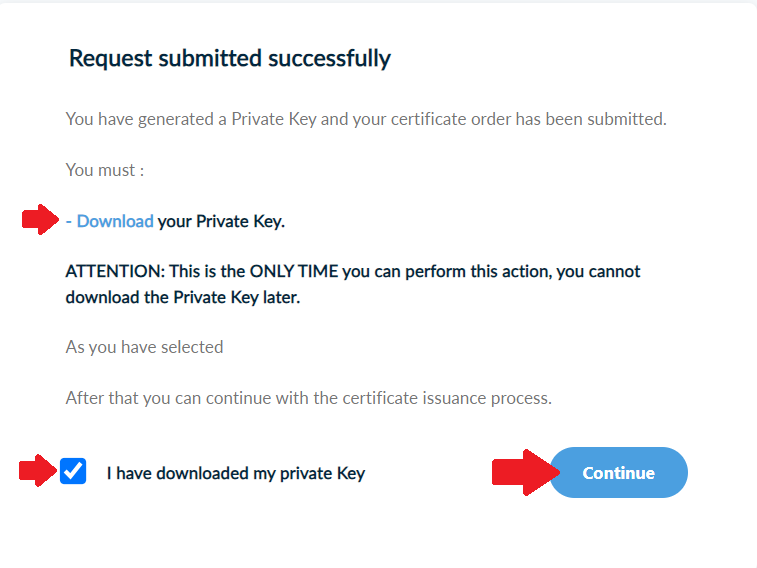This screenshot has width=757, height=568.
Task: Untick the "I have downloaded my private Key" checkbox
Action: pos(73,471)
